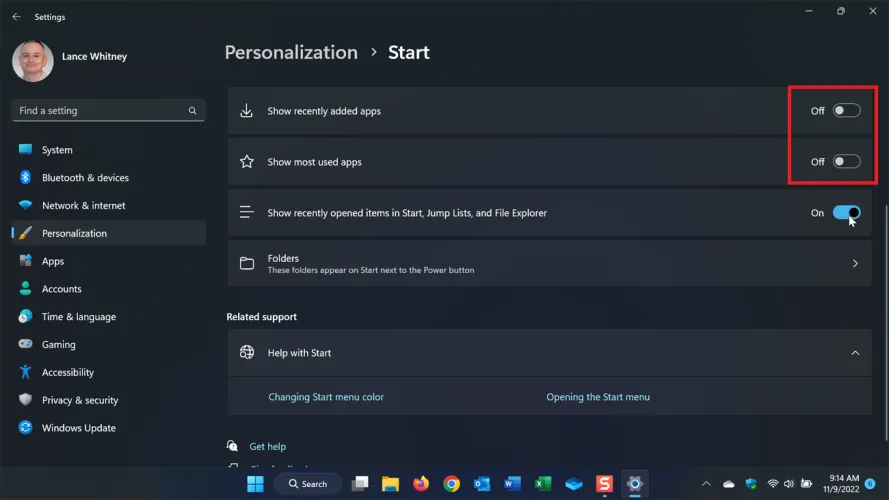Viewport: 889px width, 500px height.
Task: Open the Folders settings chevron
Action: point(855,264)
